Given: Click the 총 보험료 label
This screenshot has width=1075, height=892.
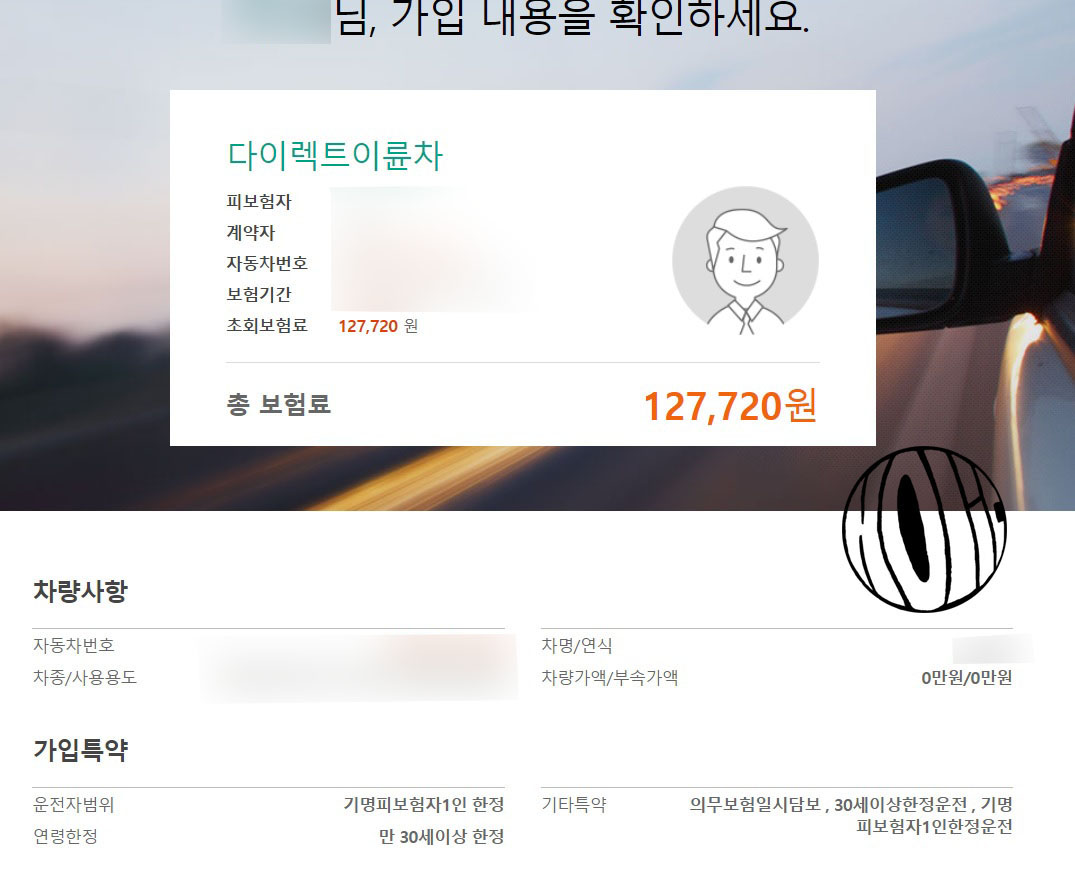Looking at the screenshot, I should click(x=279, y=404).
